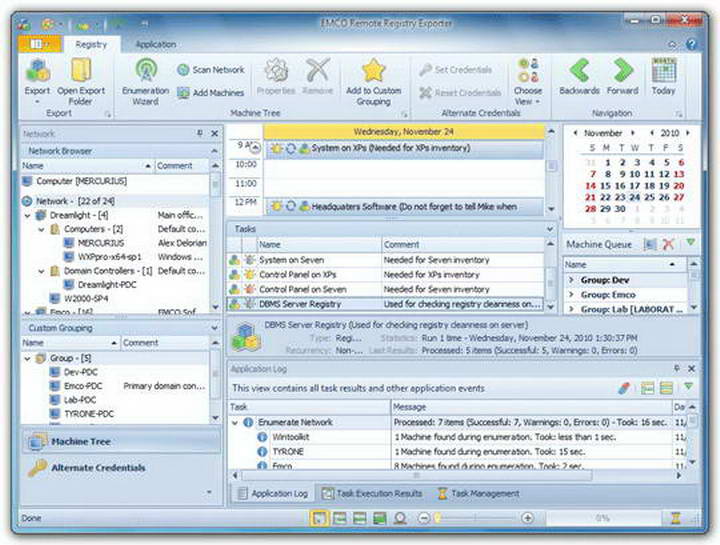Click zoom in plus button
Screen dimensions: 720x545
pos(528,518)
